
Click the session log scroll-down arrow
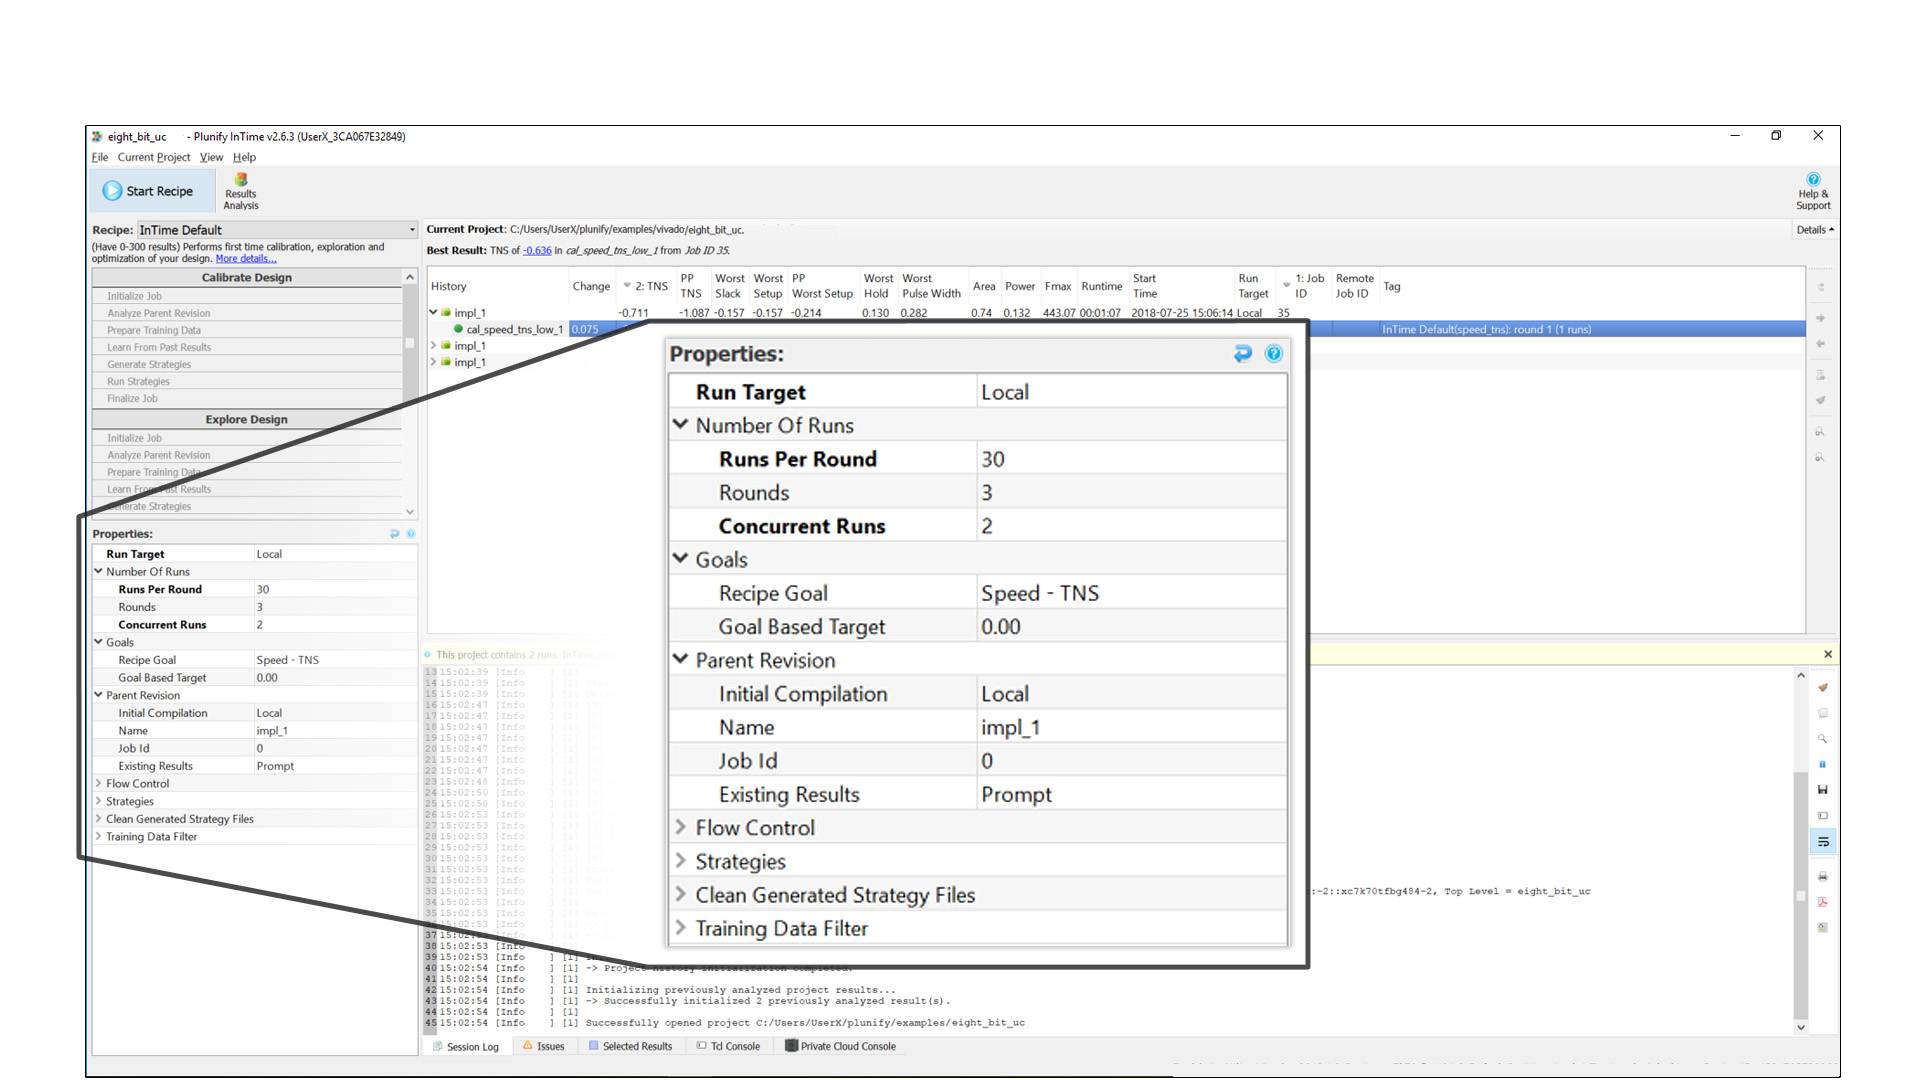pyautogui.click(x=1801, y=1027)
